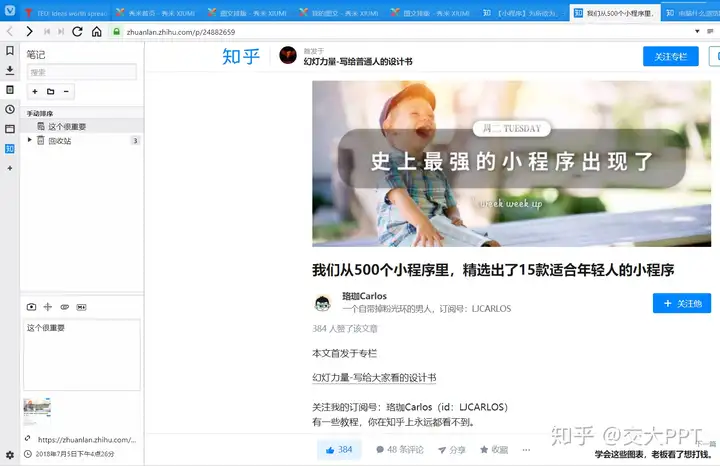The image size is (720, 466).
Task: Click the 384 人赞了该文章 text
Action: coord(344,329)
